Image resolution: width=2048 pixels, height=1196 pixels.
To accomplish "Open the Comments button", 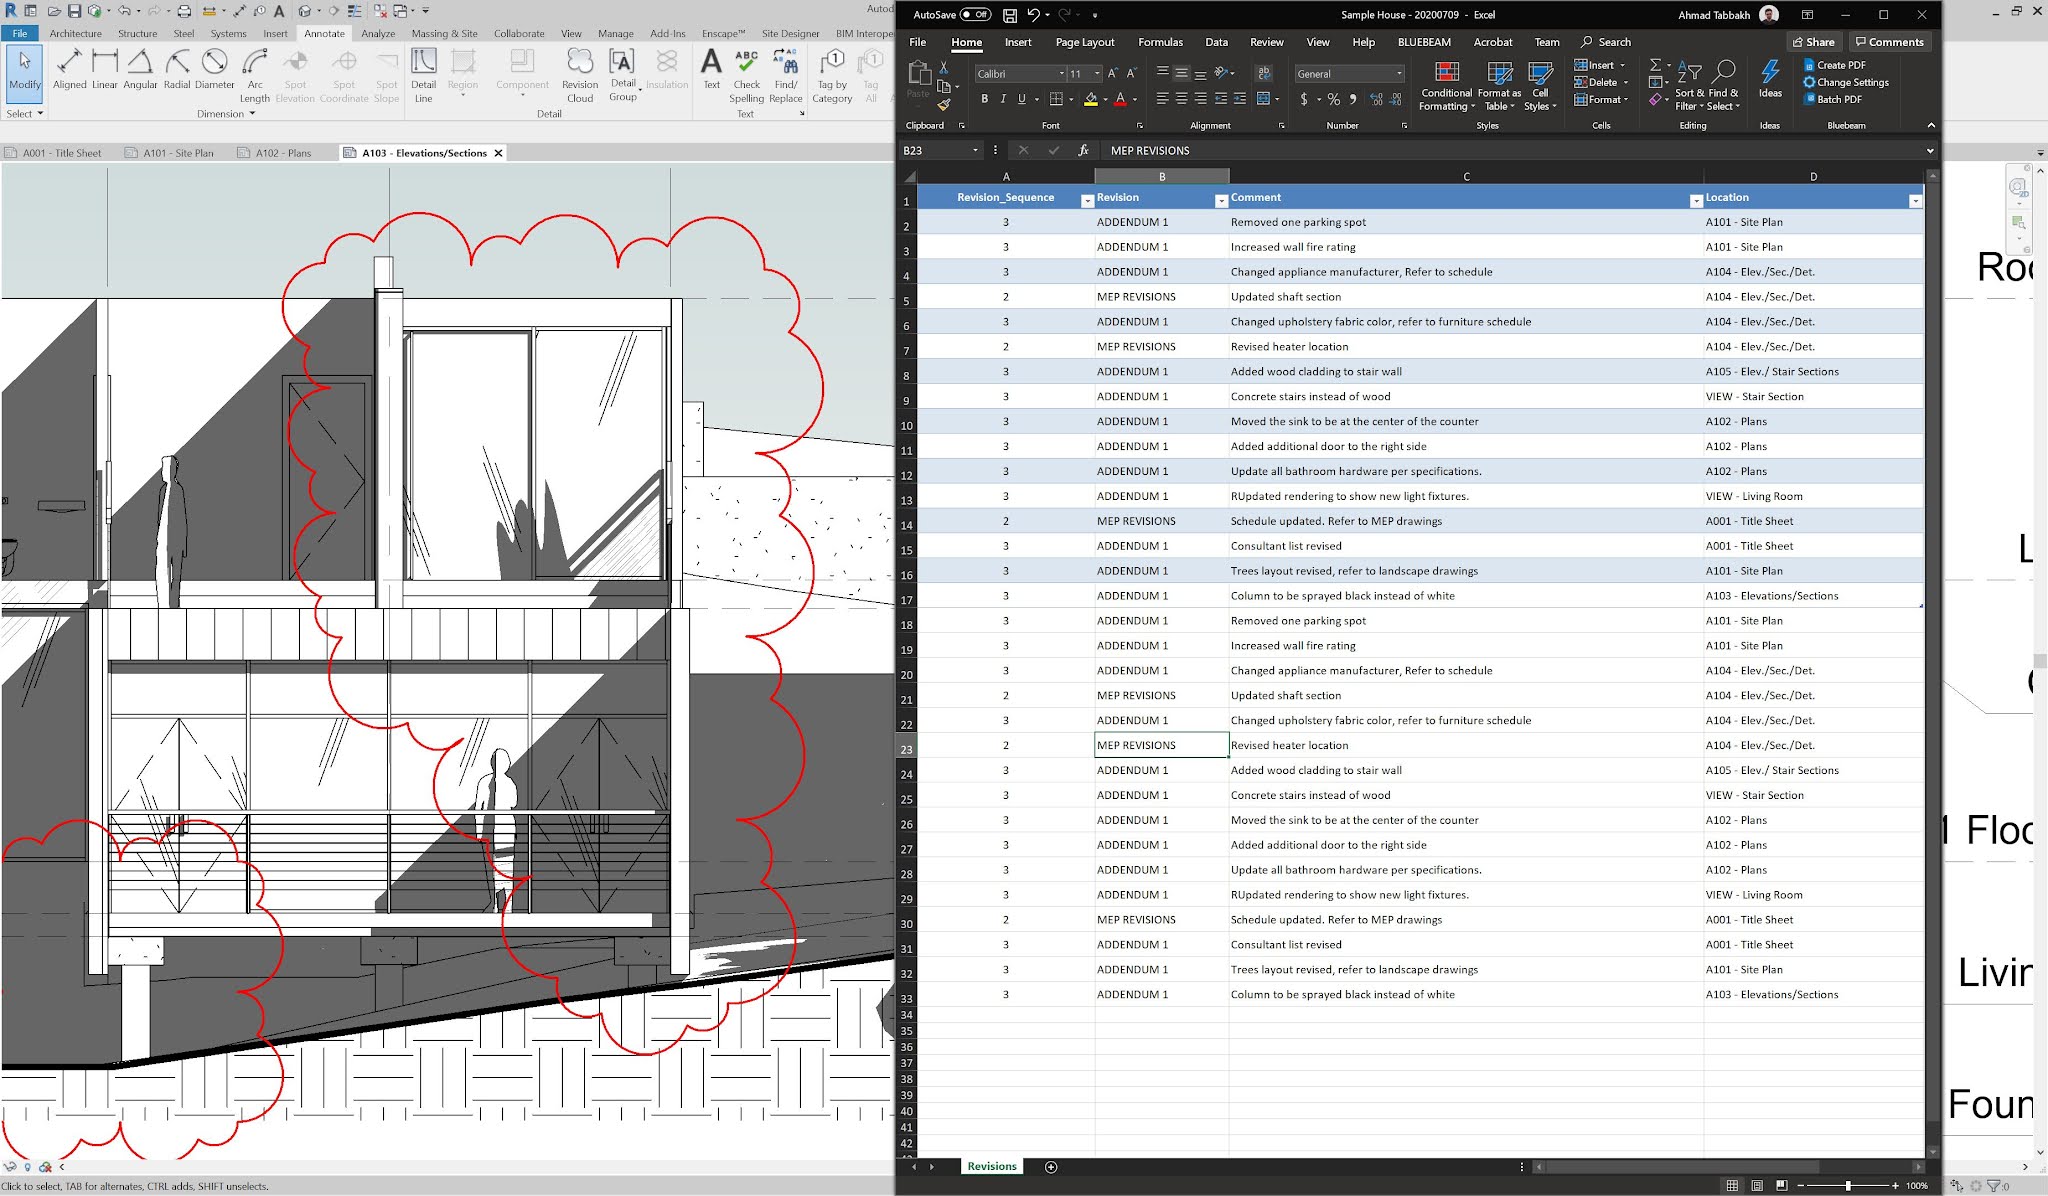I will (x=1888, y=42).
